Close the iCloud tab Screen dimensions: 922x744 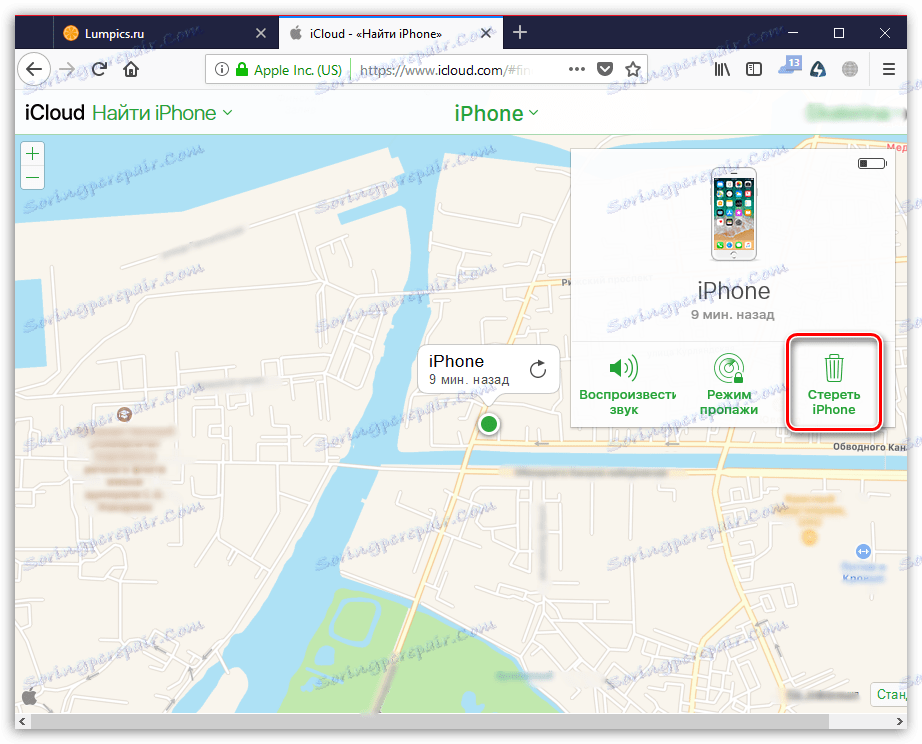click(x=486, y=34)
